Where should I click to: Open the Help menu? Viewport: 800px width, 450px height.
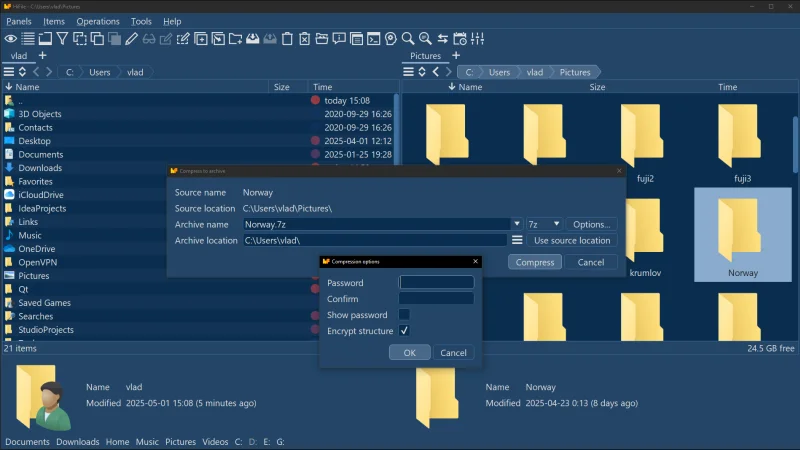pos(172,21)
